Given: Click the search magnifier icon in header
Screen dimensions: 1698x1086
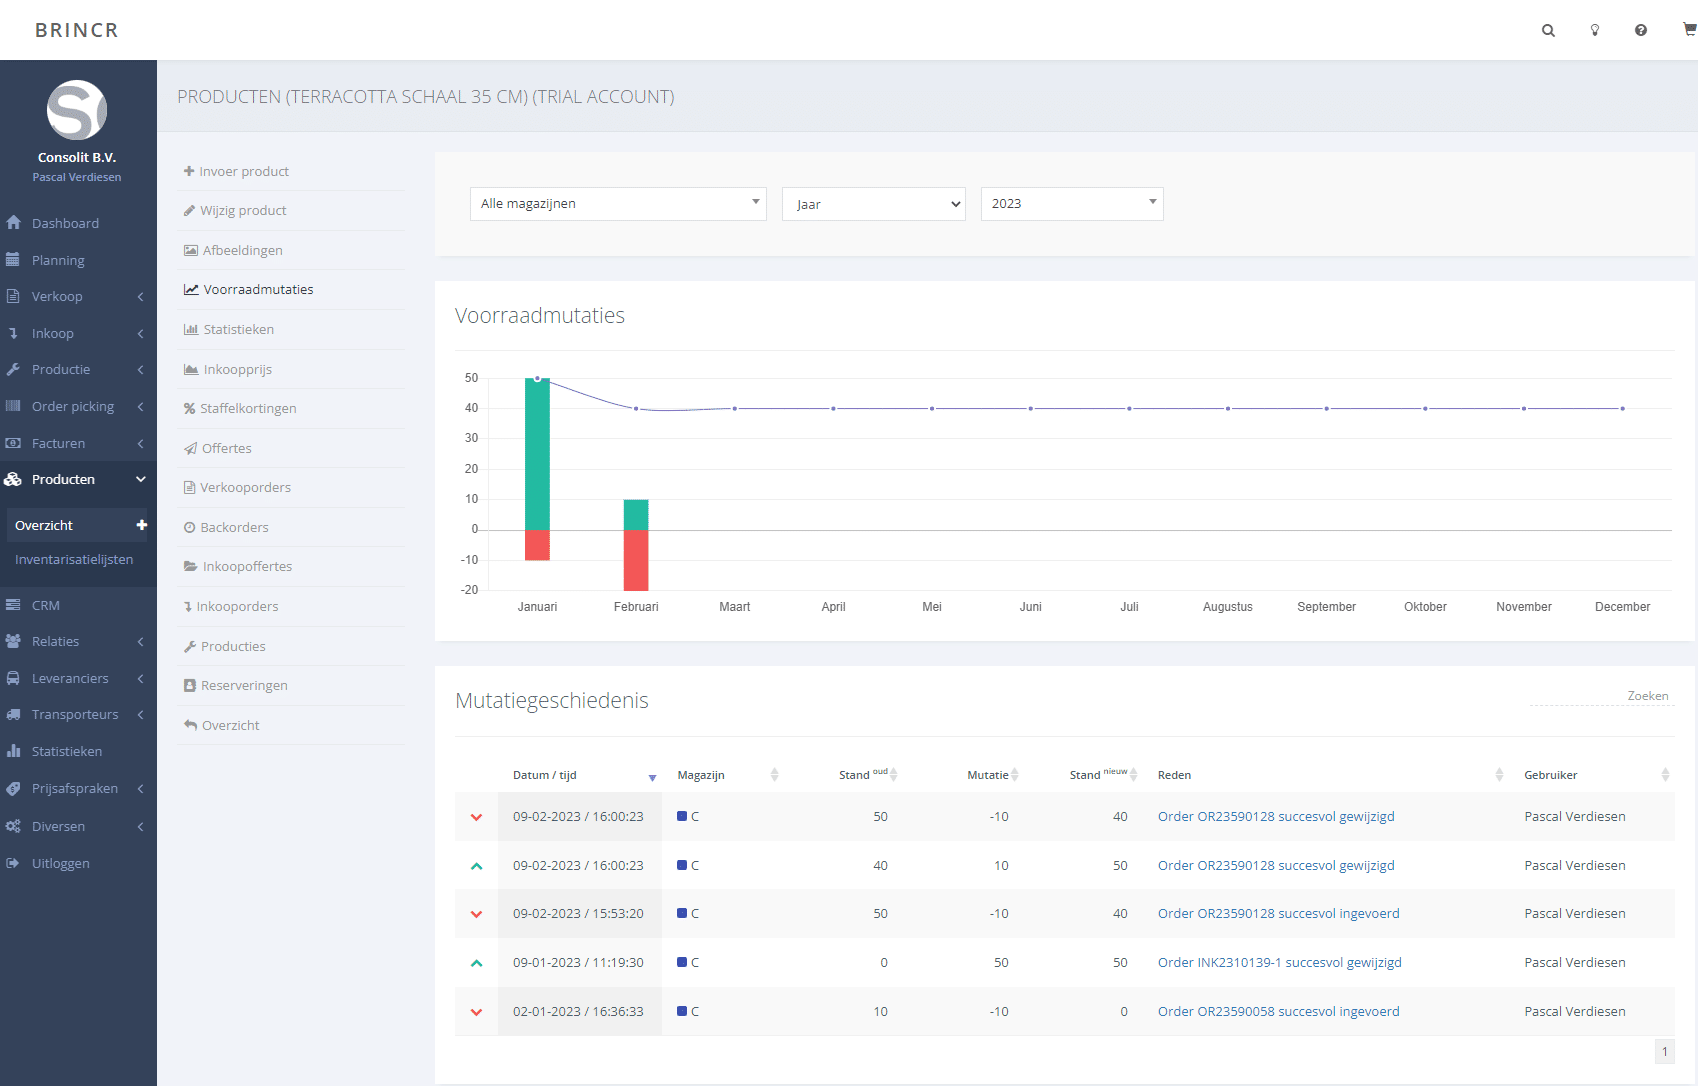Looking at the screenshot, I should pos(1548,30).
